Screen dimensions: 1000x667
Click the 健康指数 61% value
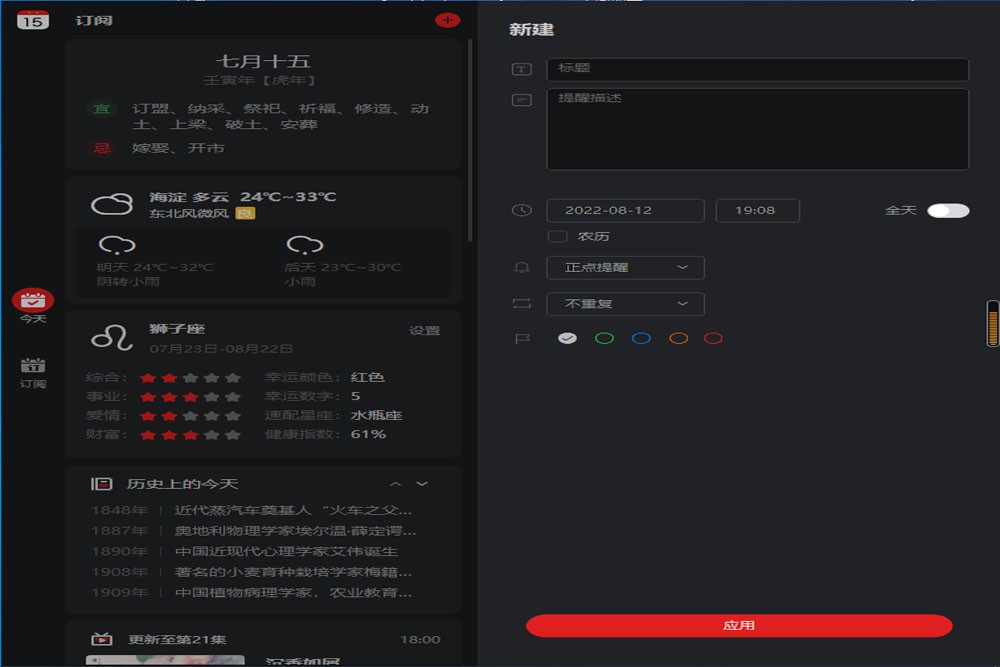click(369, 434)
